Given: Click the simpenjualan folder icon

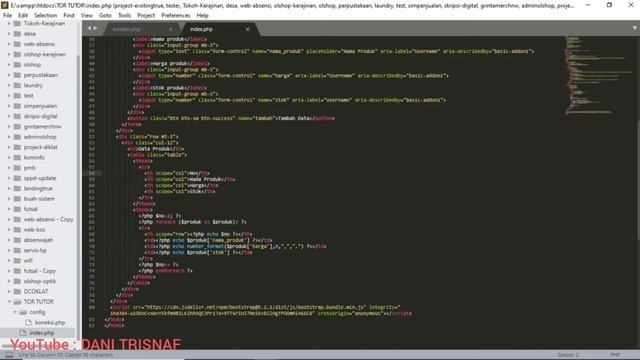Looking at the screenshot, I should tap(17, 106).
